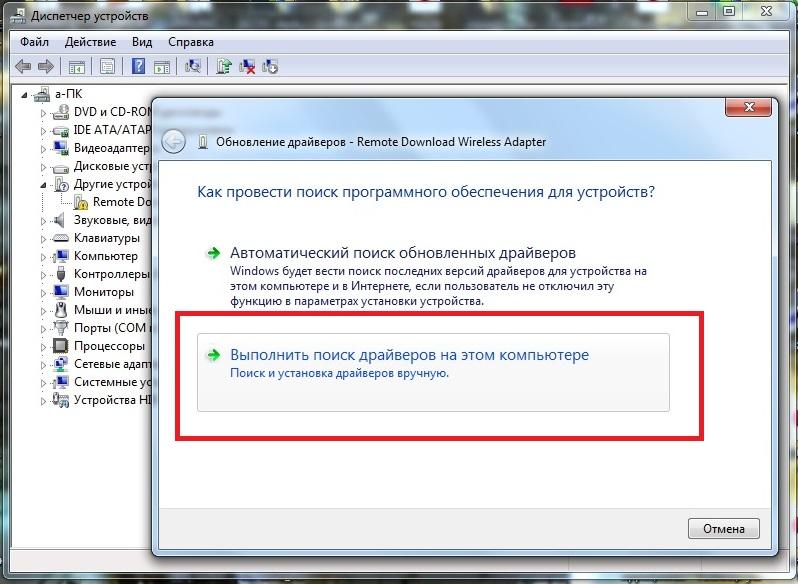Choose Выполнить поиск драйверов на этом компьютере

tap(433, 372)
